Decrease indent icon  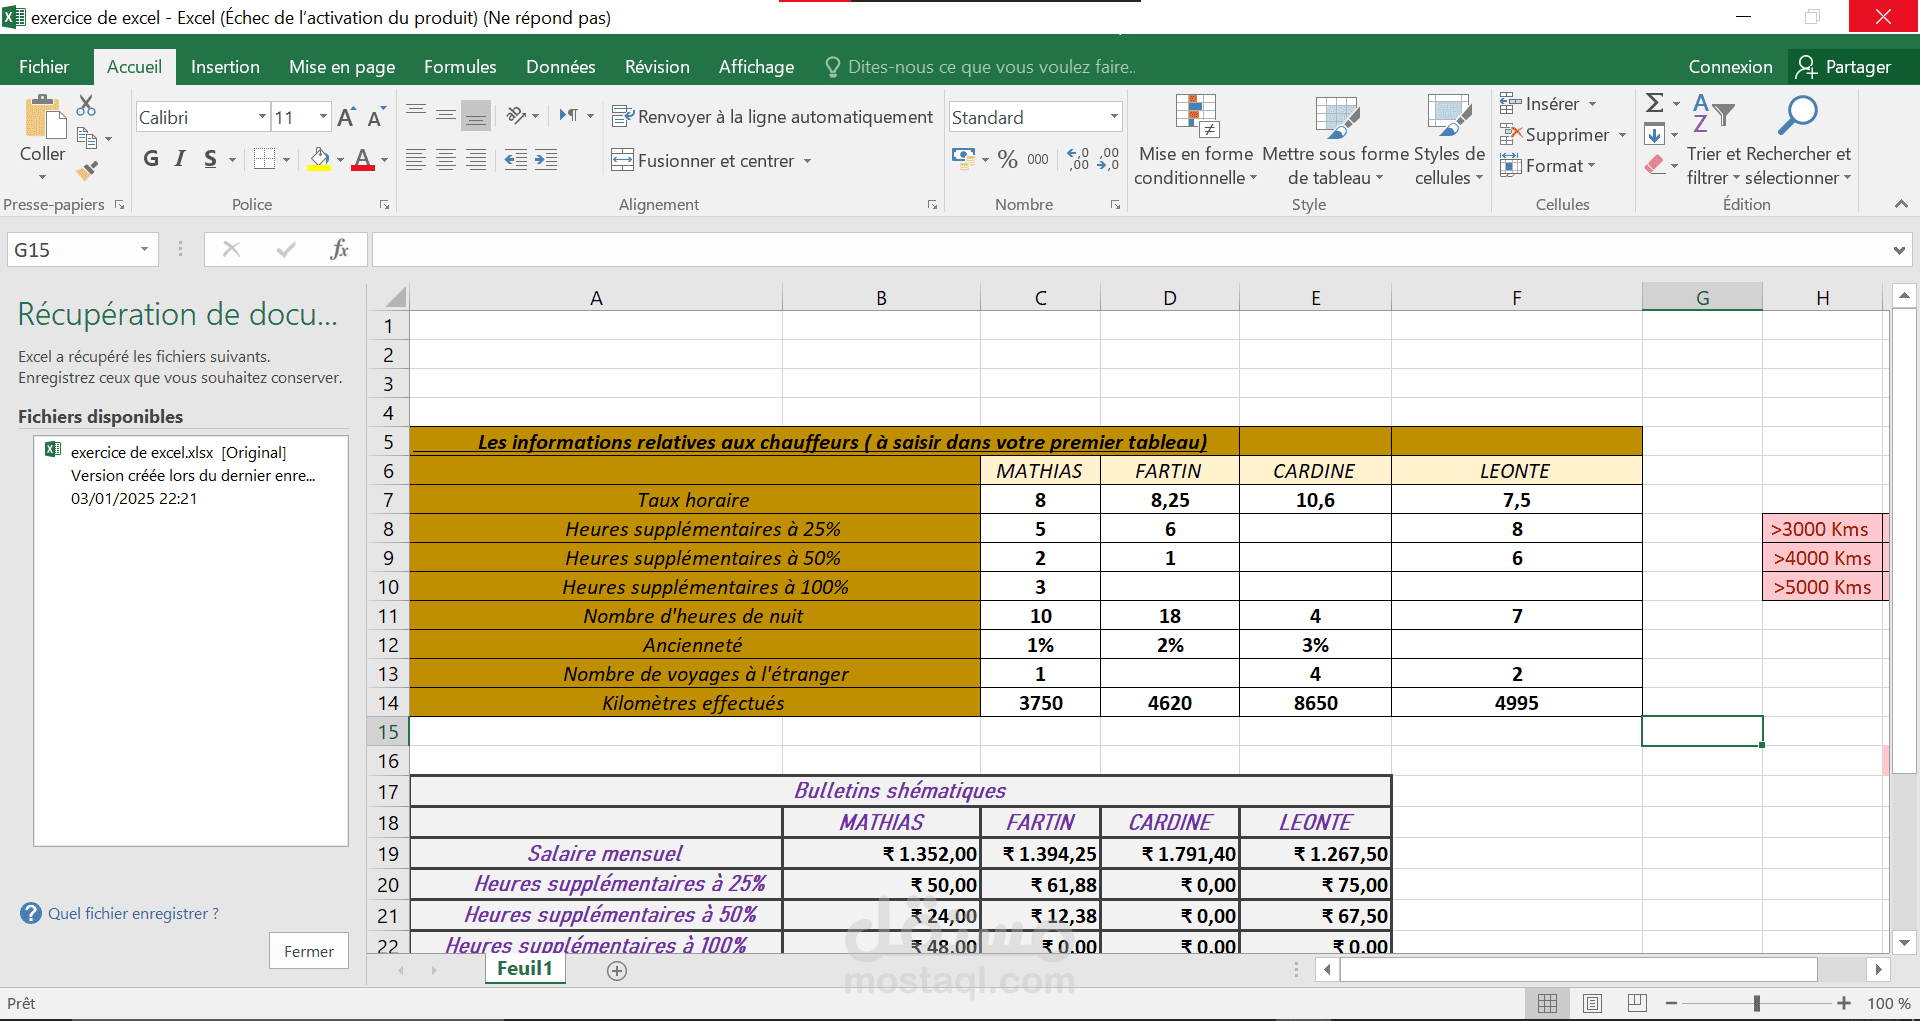point(516,160)
